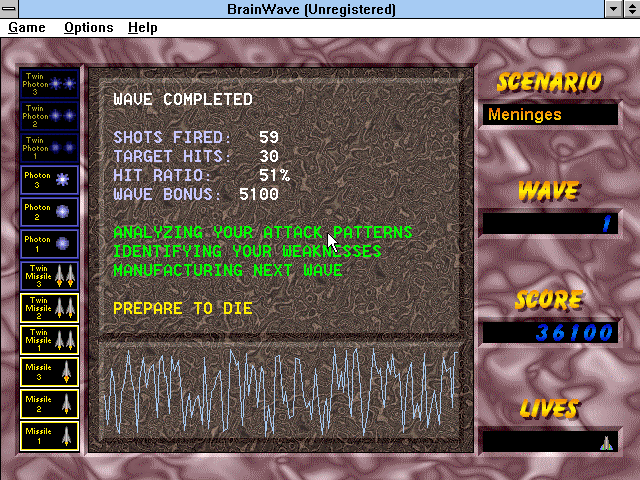Image resolution: width=640 pixels, height=480 pixels.
Task: Click the remaining ship icon in Lives
Action: pos(606,443)
